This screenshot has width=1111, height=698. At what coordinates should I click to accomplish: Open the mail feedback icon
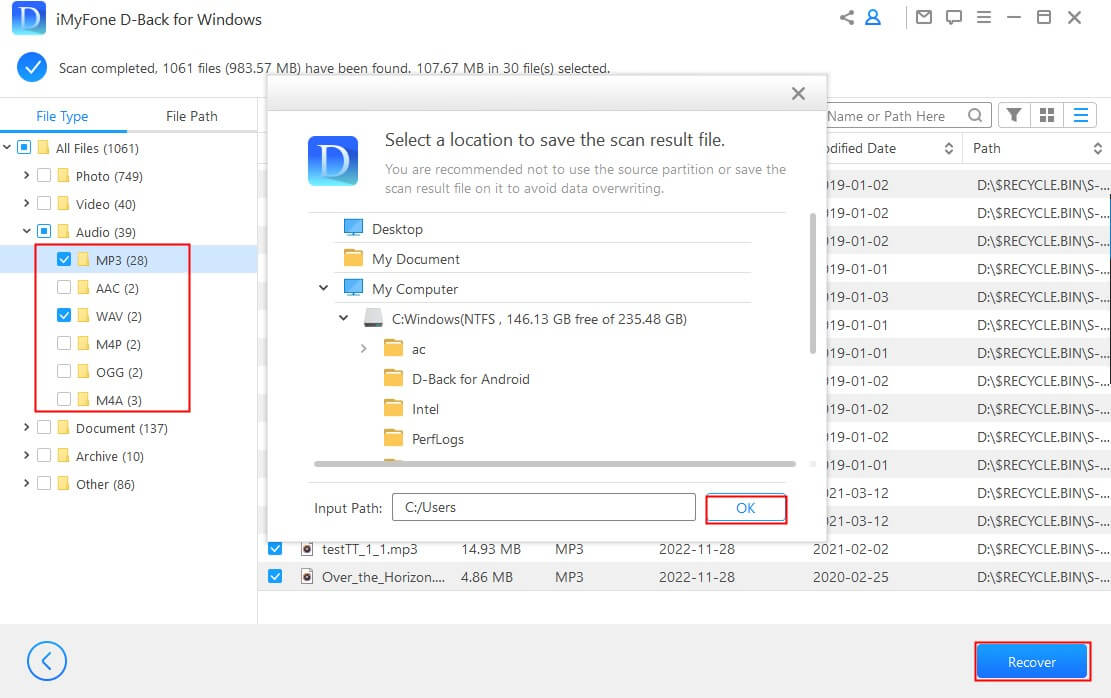[924, 17]
